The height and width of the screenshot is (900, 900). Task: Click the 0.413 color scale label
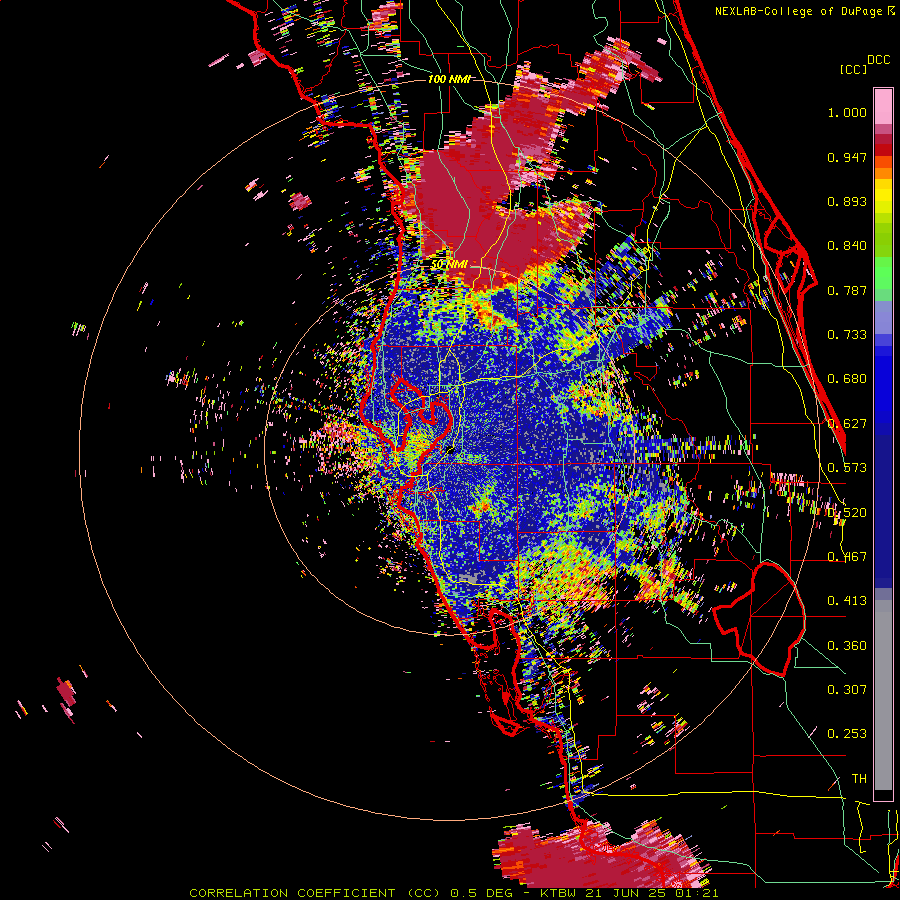847,601
